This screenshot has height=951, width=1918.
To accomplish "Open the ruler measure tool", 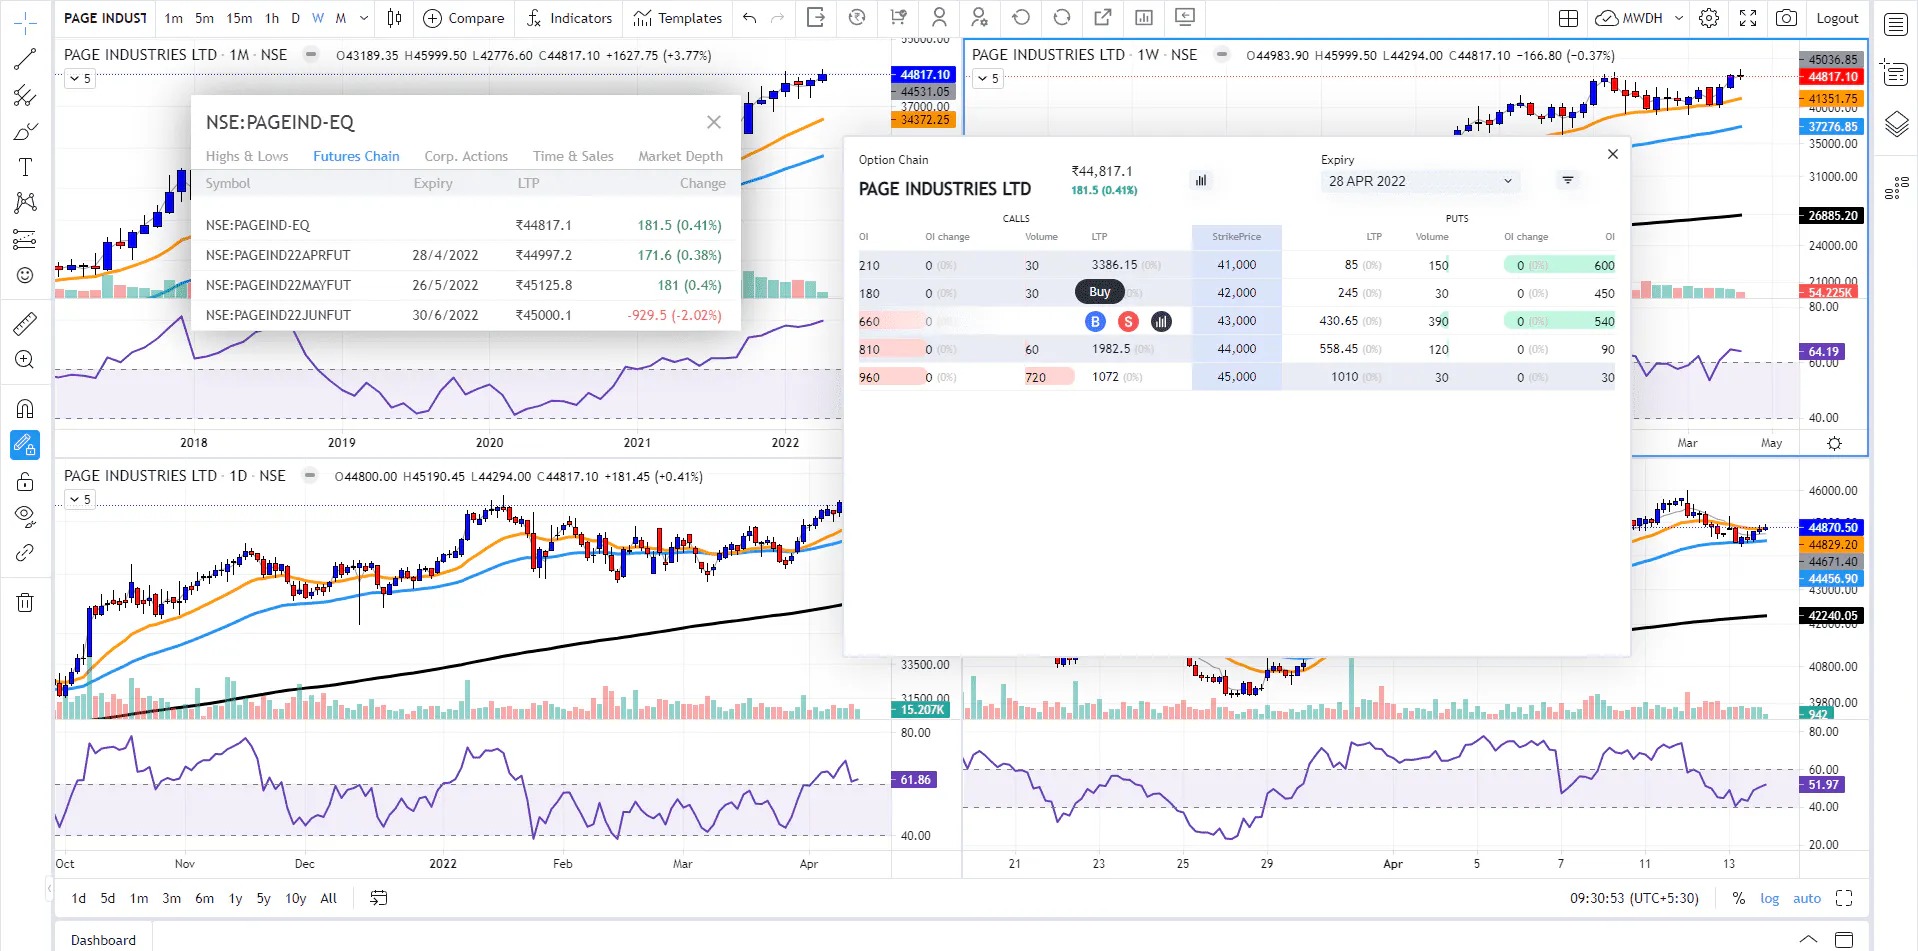I will coord(25,323).
